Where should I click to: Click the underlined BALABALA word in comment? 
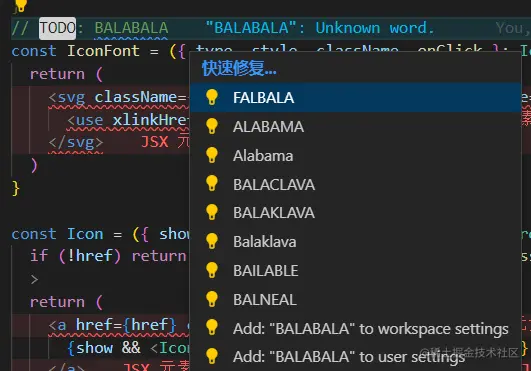pos(131,28)
